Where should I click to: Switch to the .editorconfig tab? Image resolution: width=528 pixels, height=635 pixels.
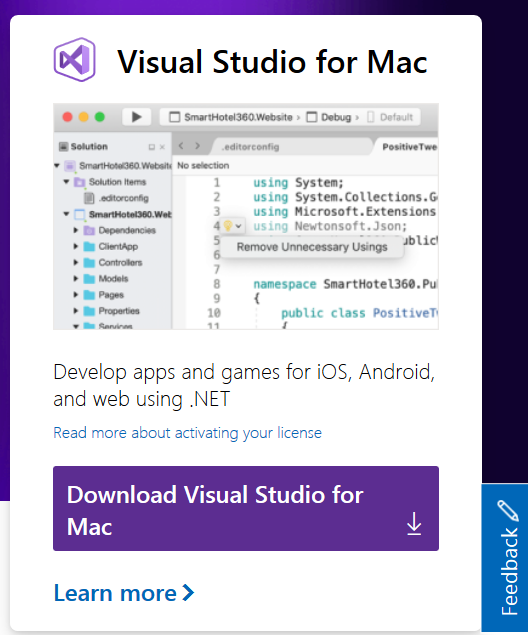tap(250, 147)
